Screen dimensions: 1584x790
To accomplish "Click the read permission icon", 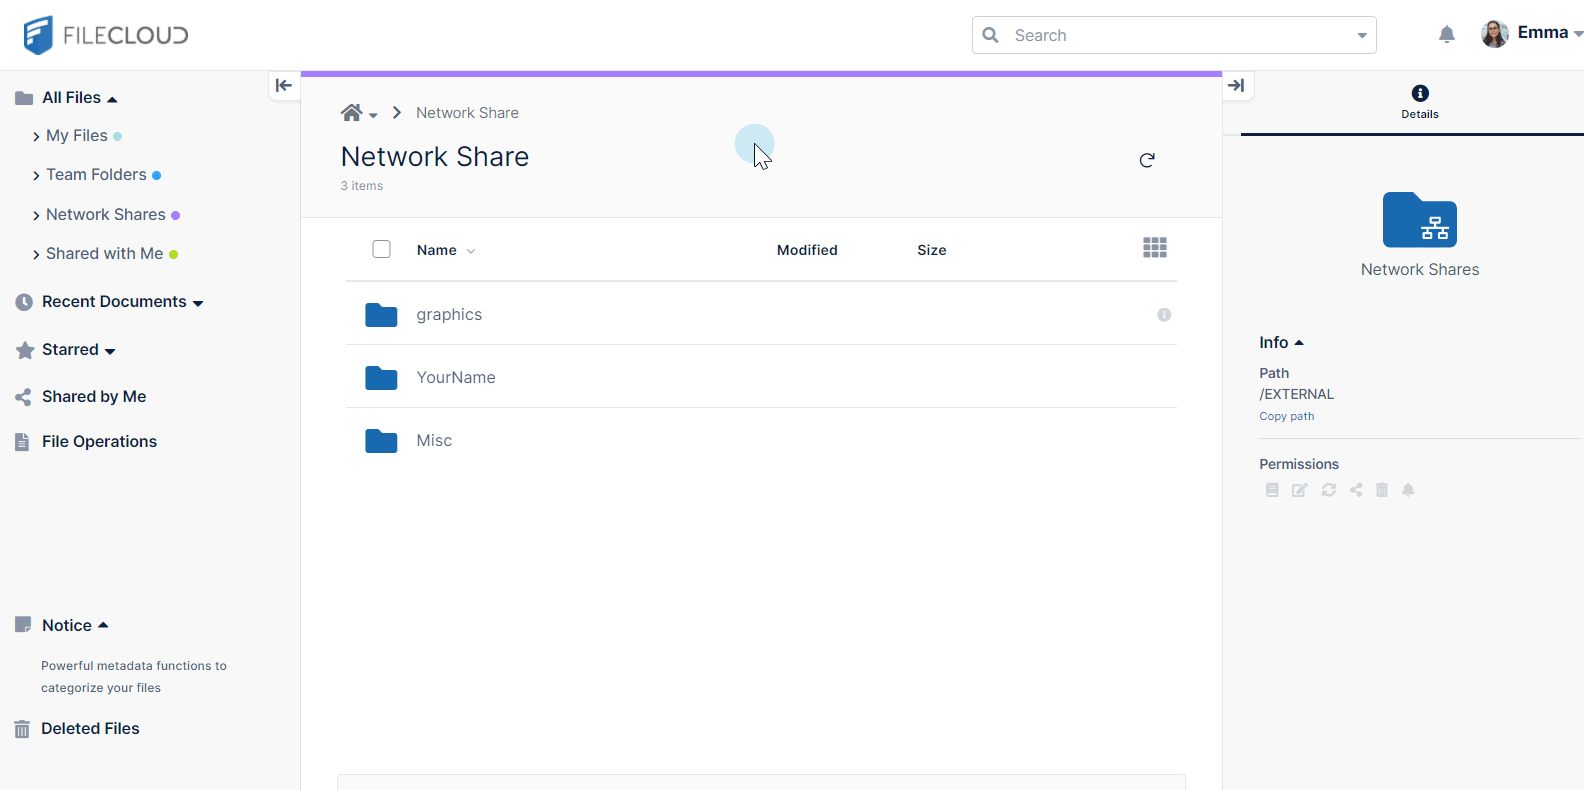I will (1272, 490).
